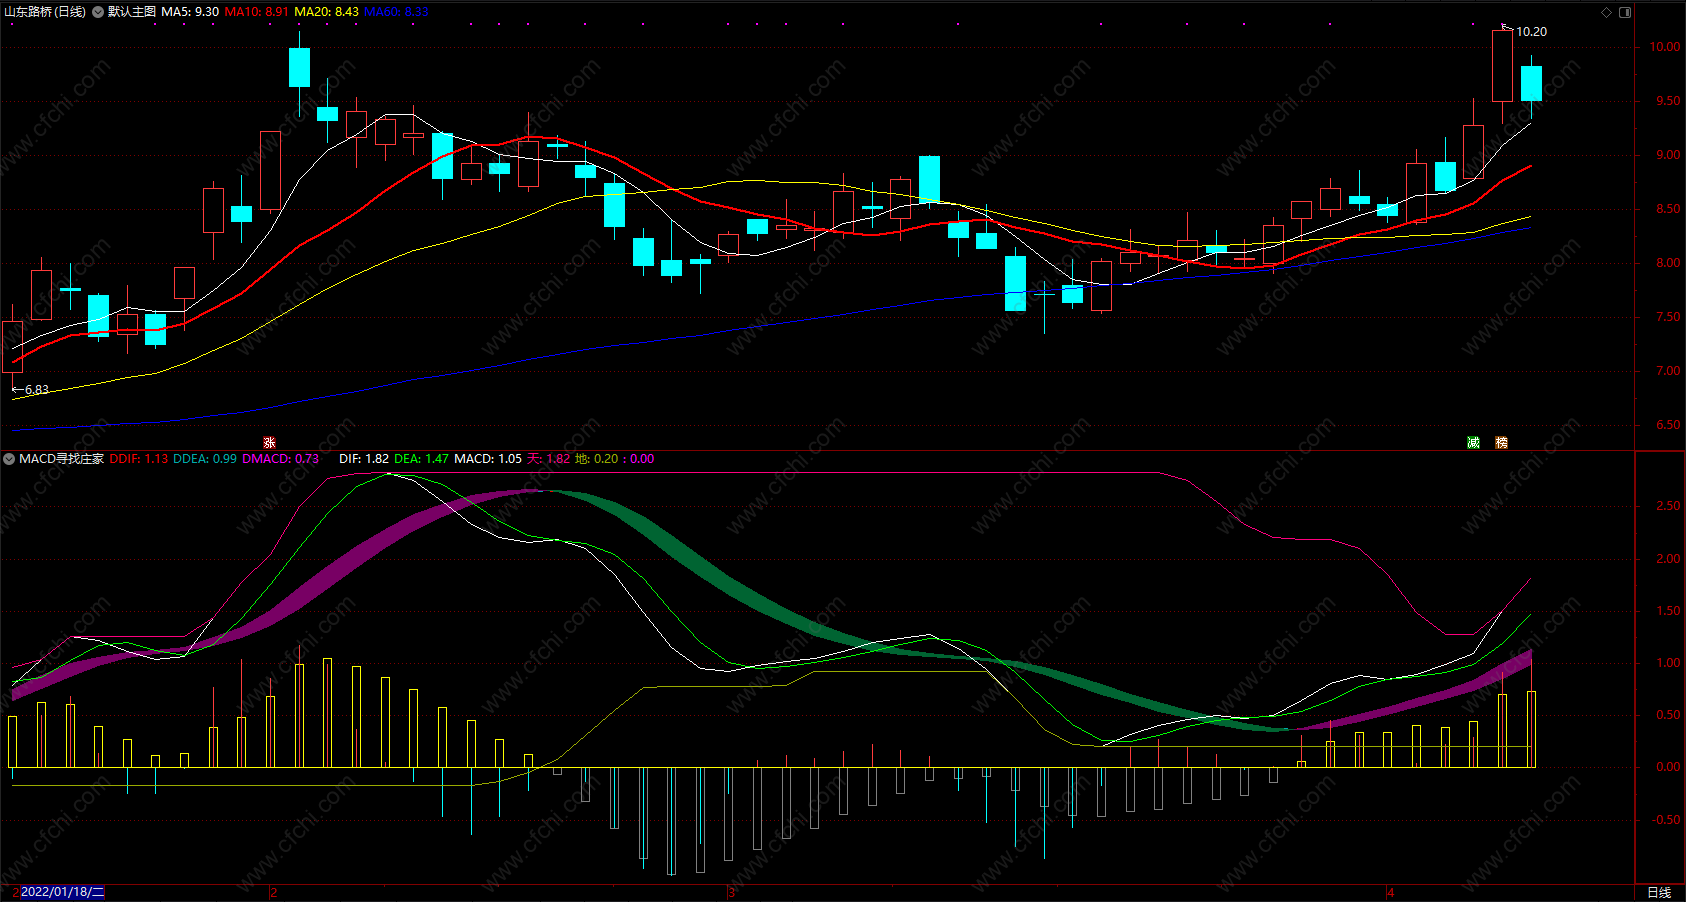Toggle the side panel layout icon
Viewport: 1686px width, 902px height.
pyautogui.click(x=1625, y=12)
